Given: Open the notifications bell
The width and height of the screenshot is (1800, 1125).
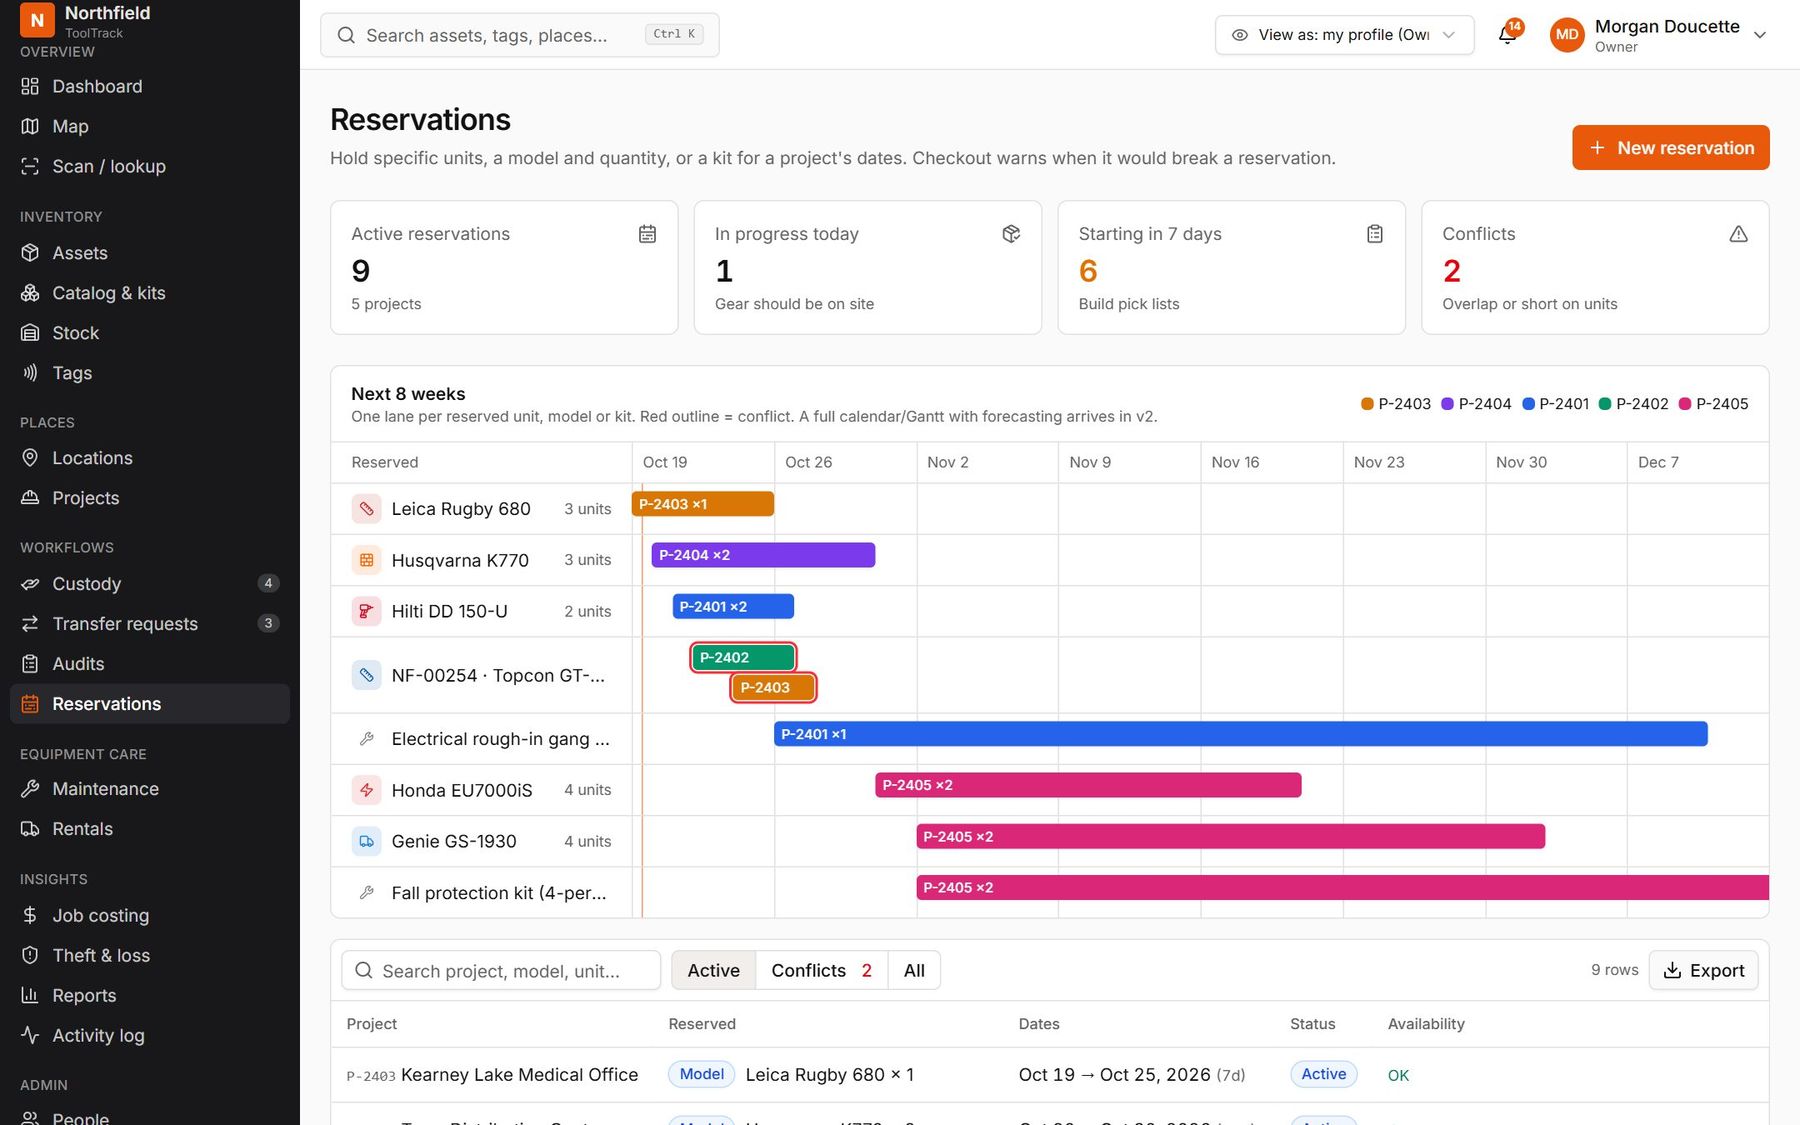Looking at the screenshot, I should tap(1507, 35).
